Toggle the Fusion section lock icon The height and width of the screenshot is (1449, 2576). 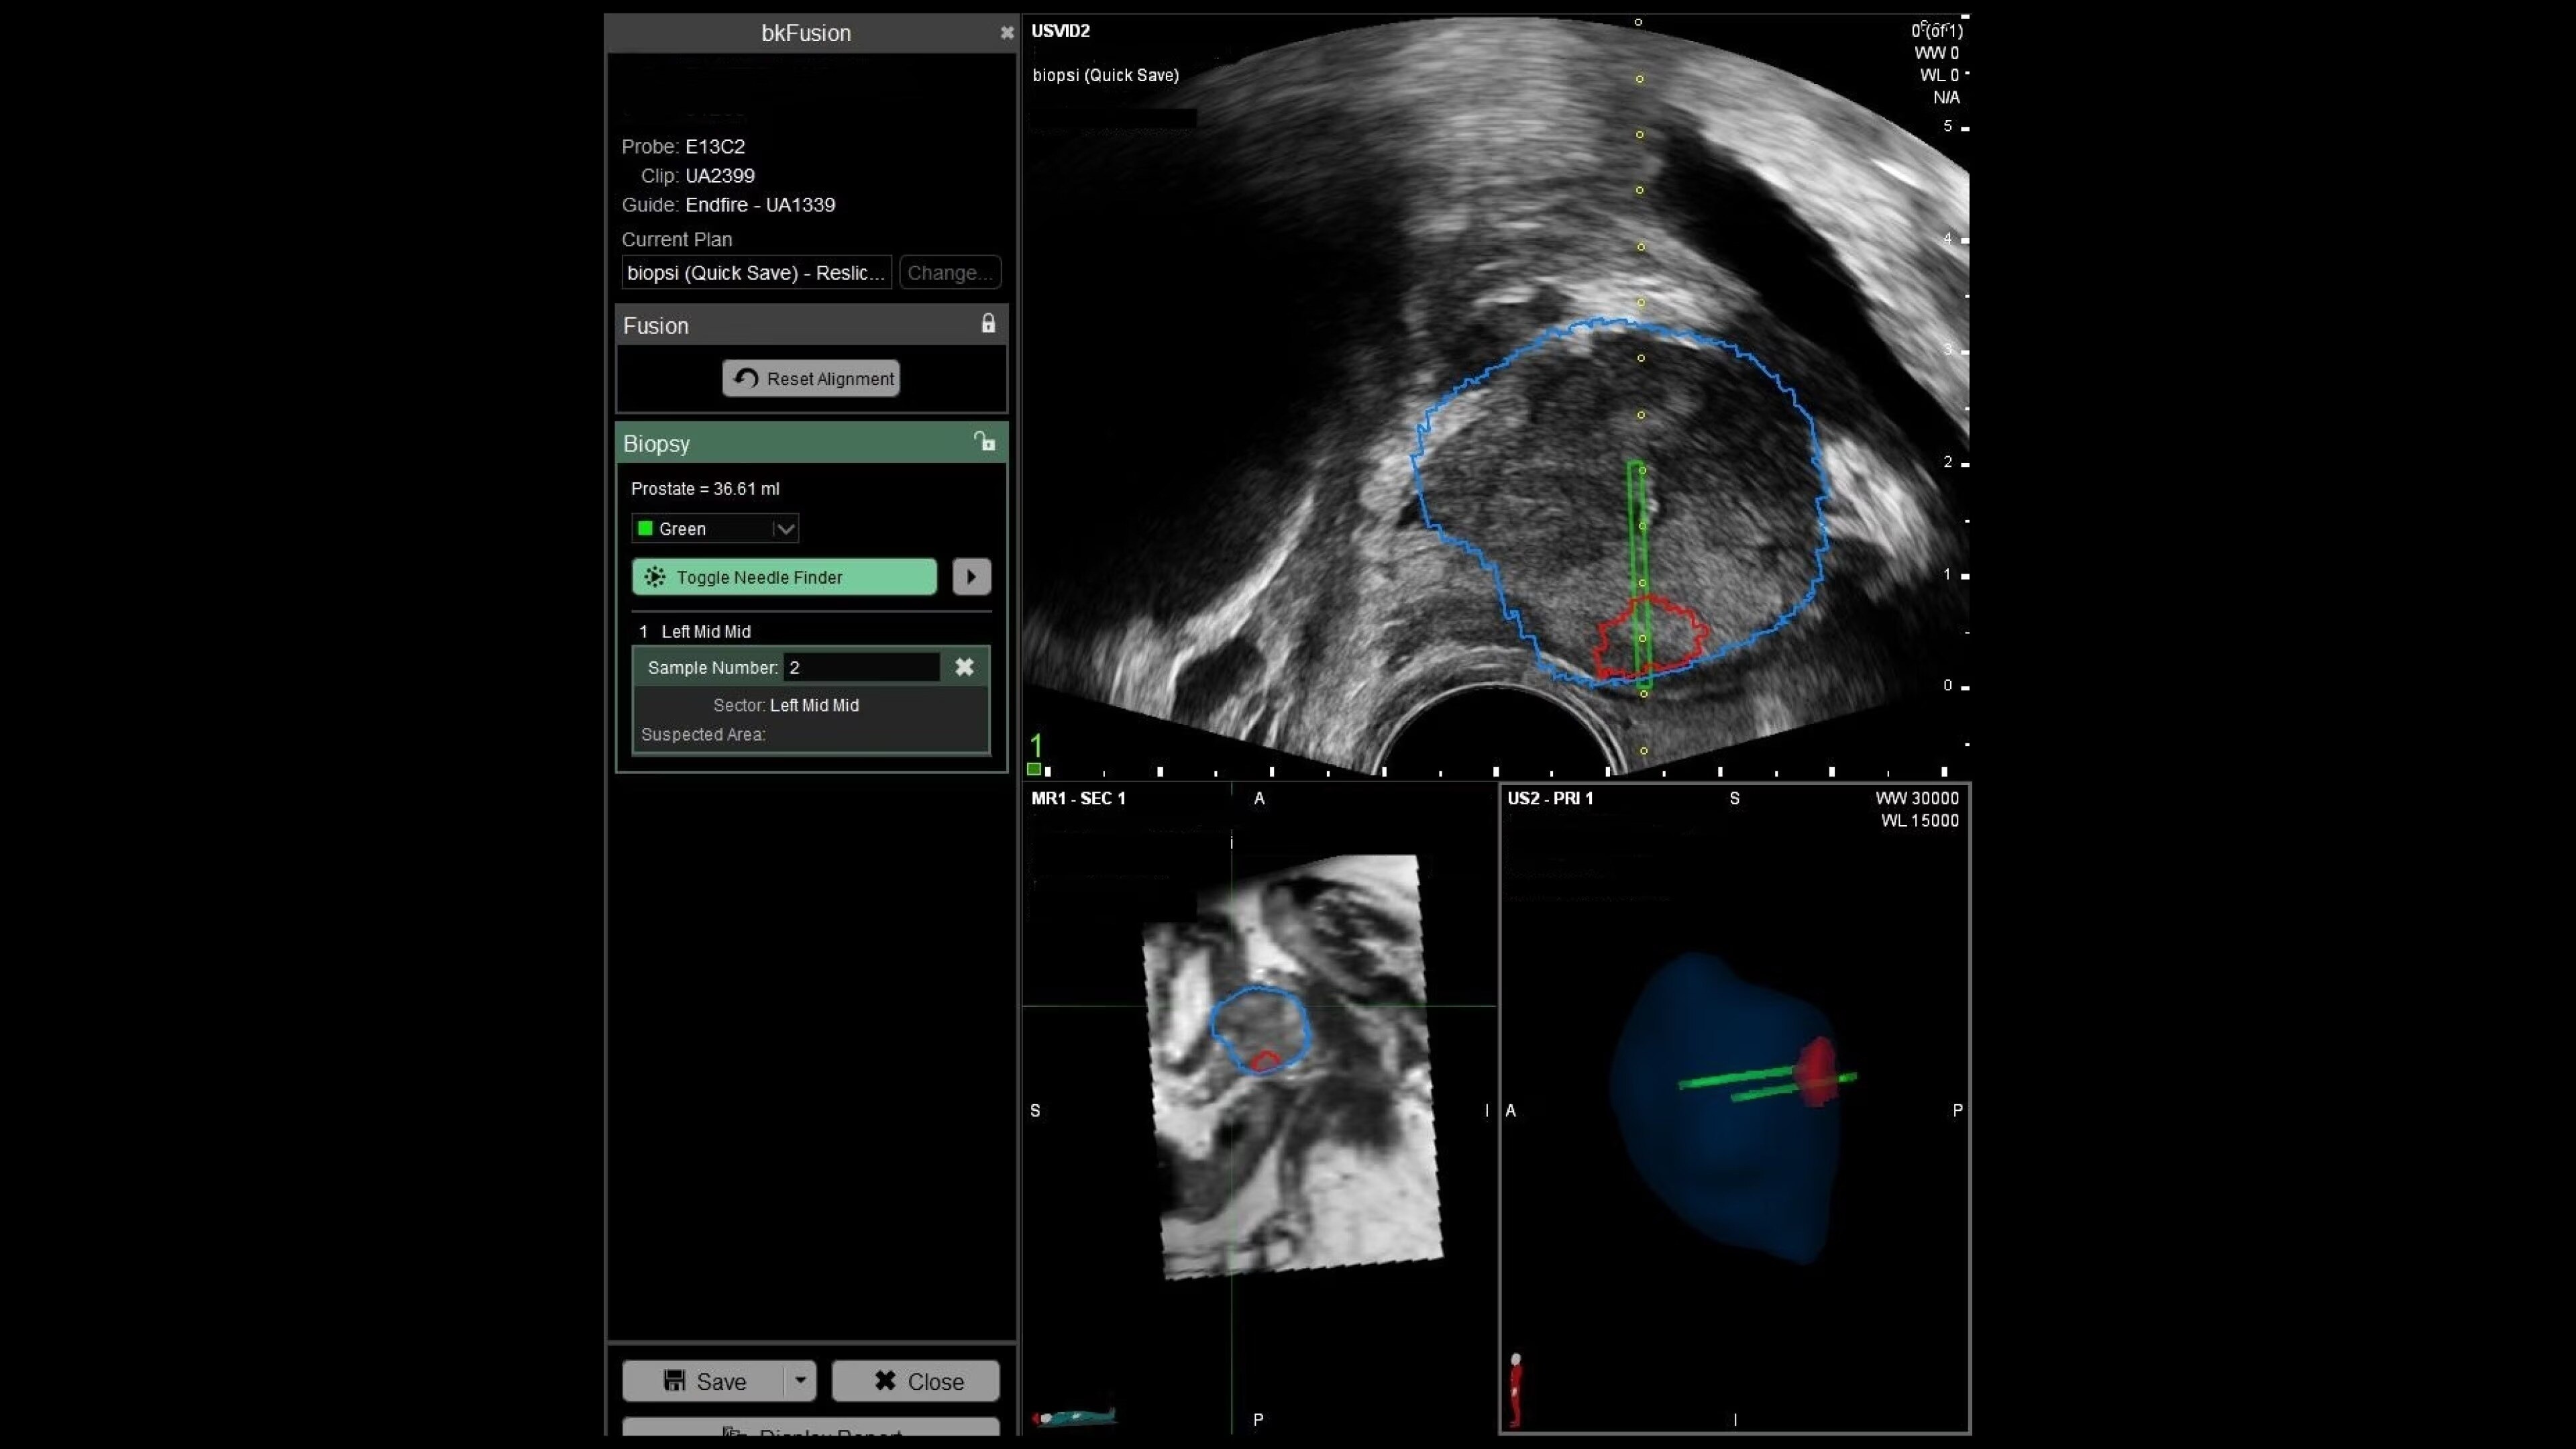pos(988,324)
